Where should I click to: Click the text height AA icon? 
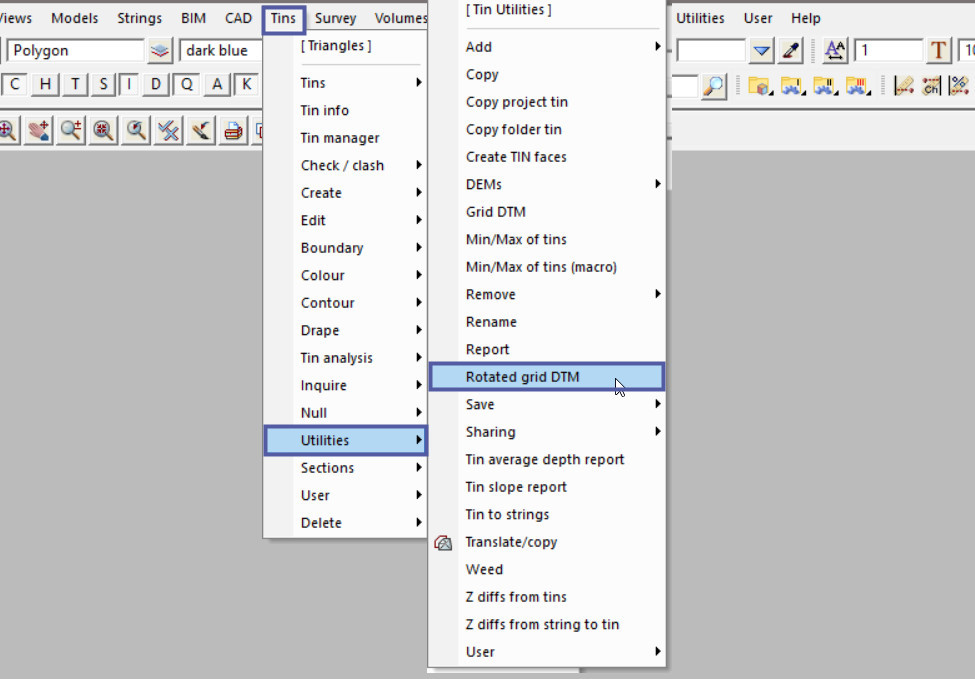point(836,51)
